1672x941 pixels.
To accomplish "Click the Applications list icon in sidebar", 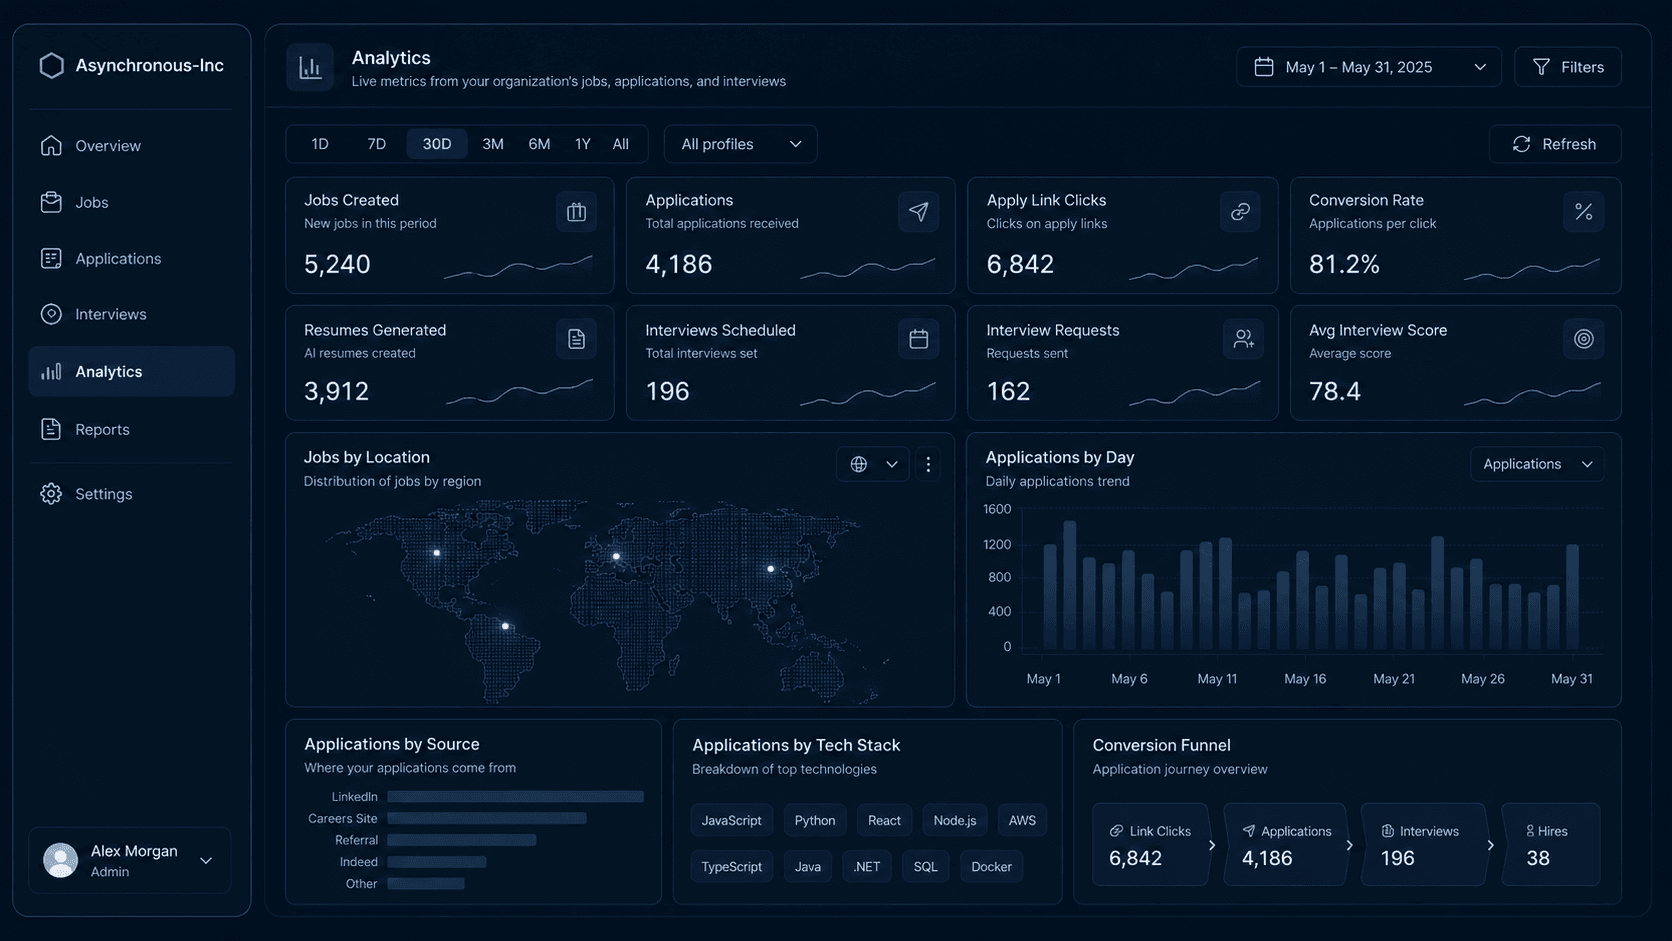I will pos(51,258).
